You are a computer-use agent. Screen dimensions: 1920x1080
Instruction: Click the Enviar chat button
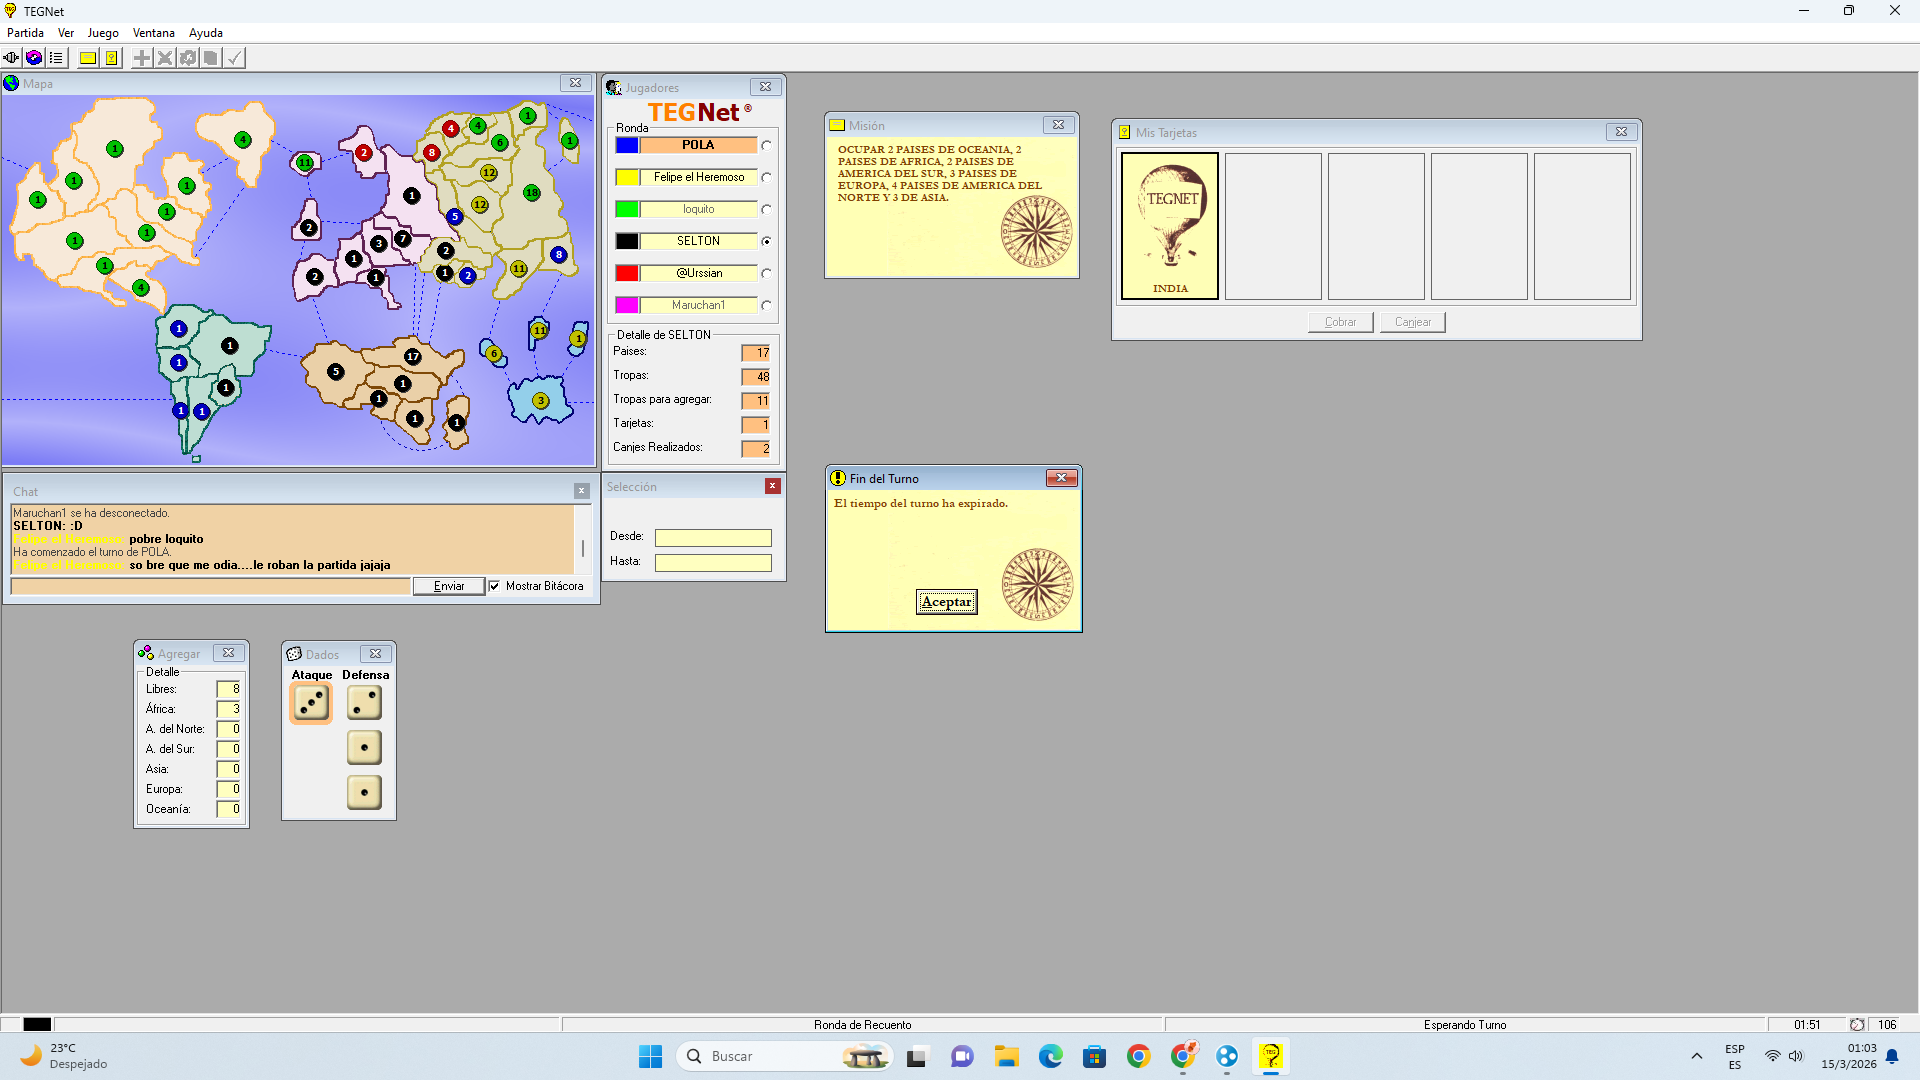coord(448,587)
